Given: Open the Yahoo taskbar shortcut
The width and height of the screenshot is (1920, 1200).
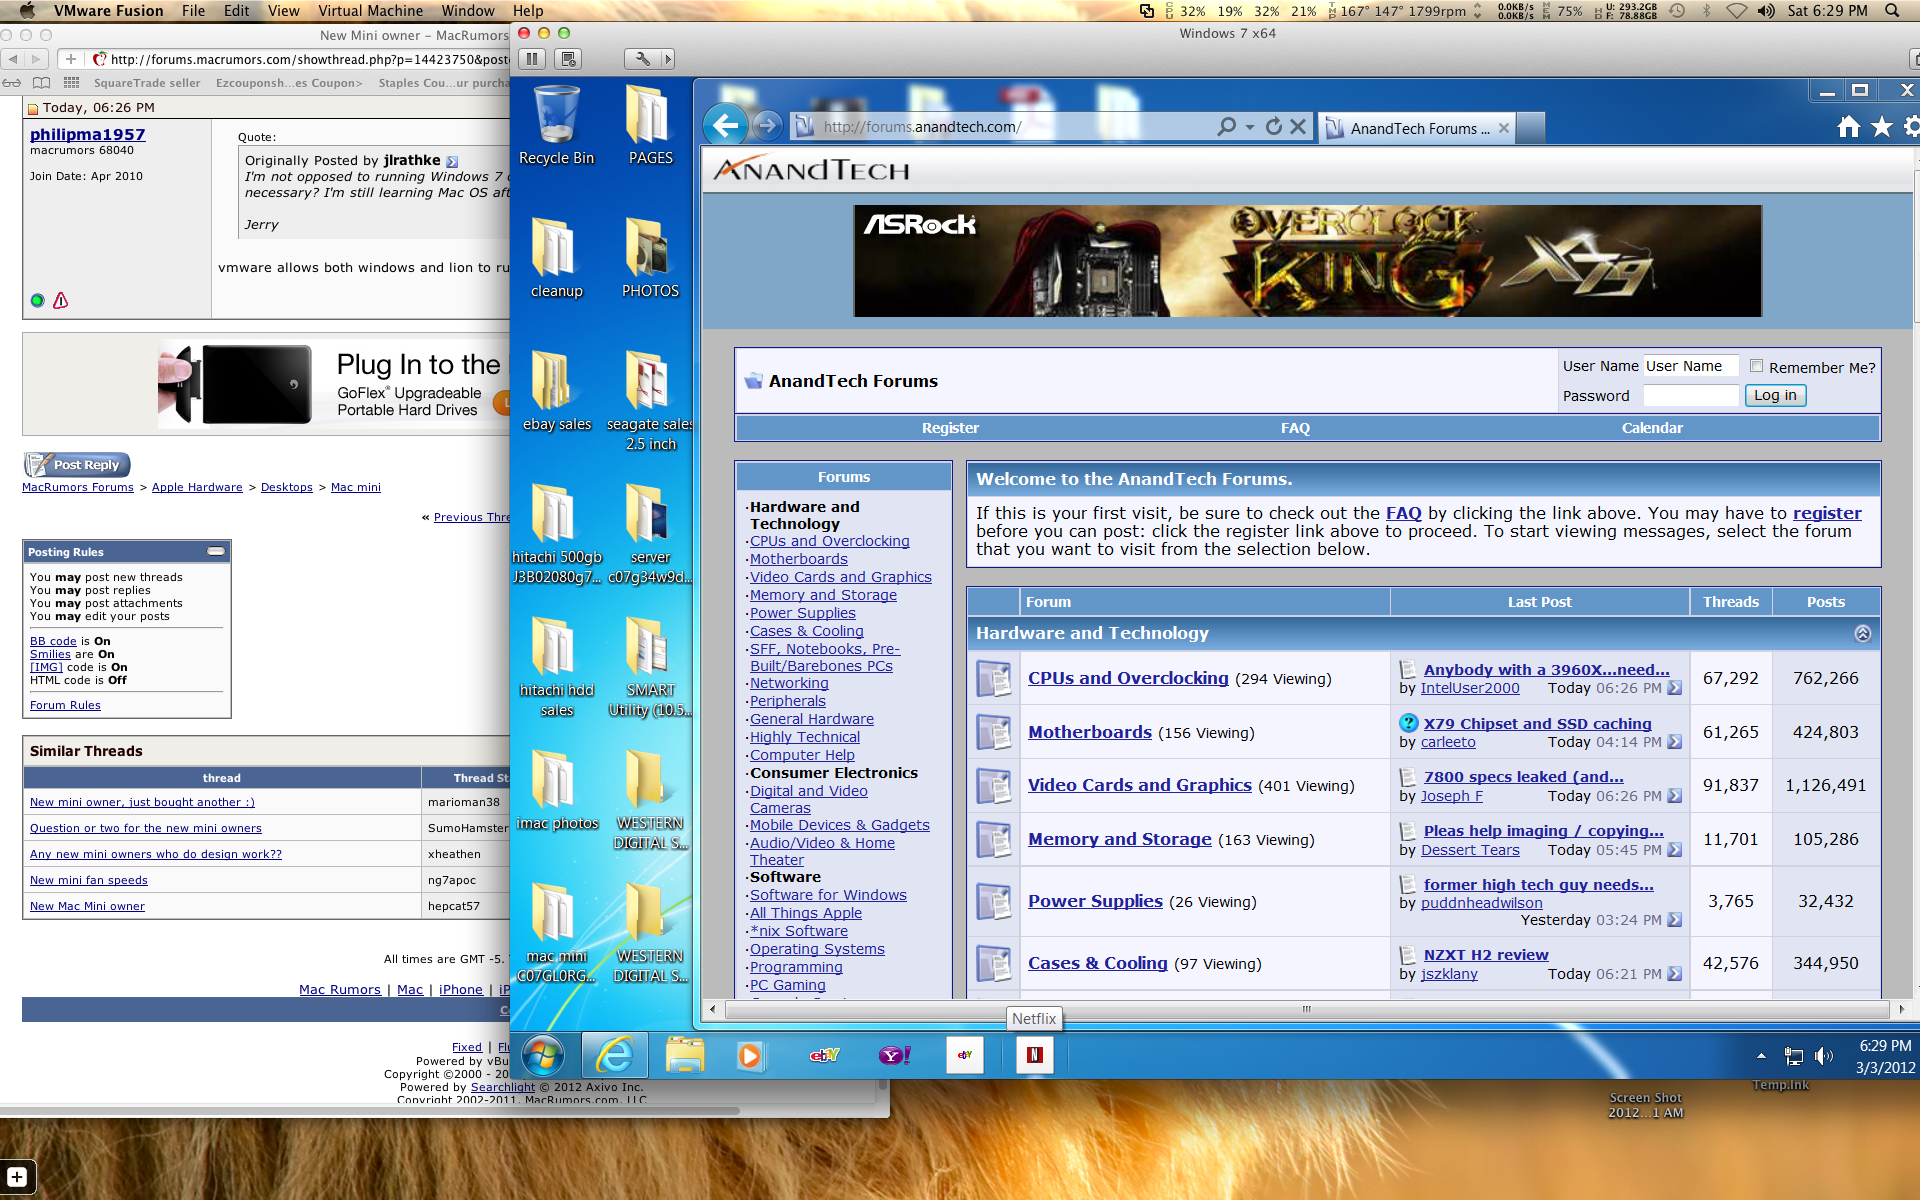Looking at the screenshot, I should pos(894,1055).
